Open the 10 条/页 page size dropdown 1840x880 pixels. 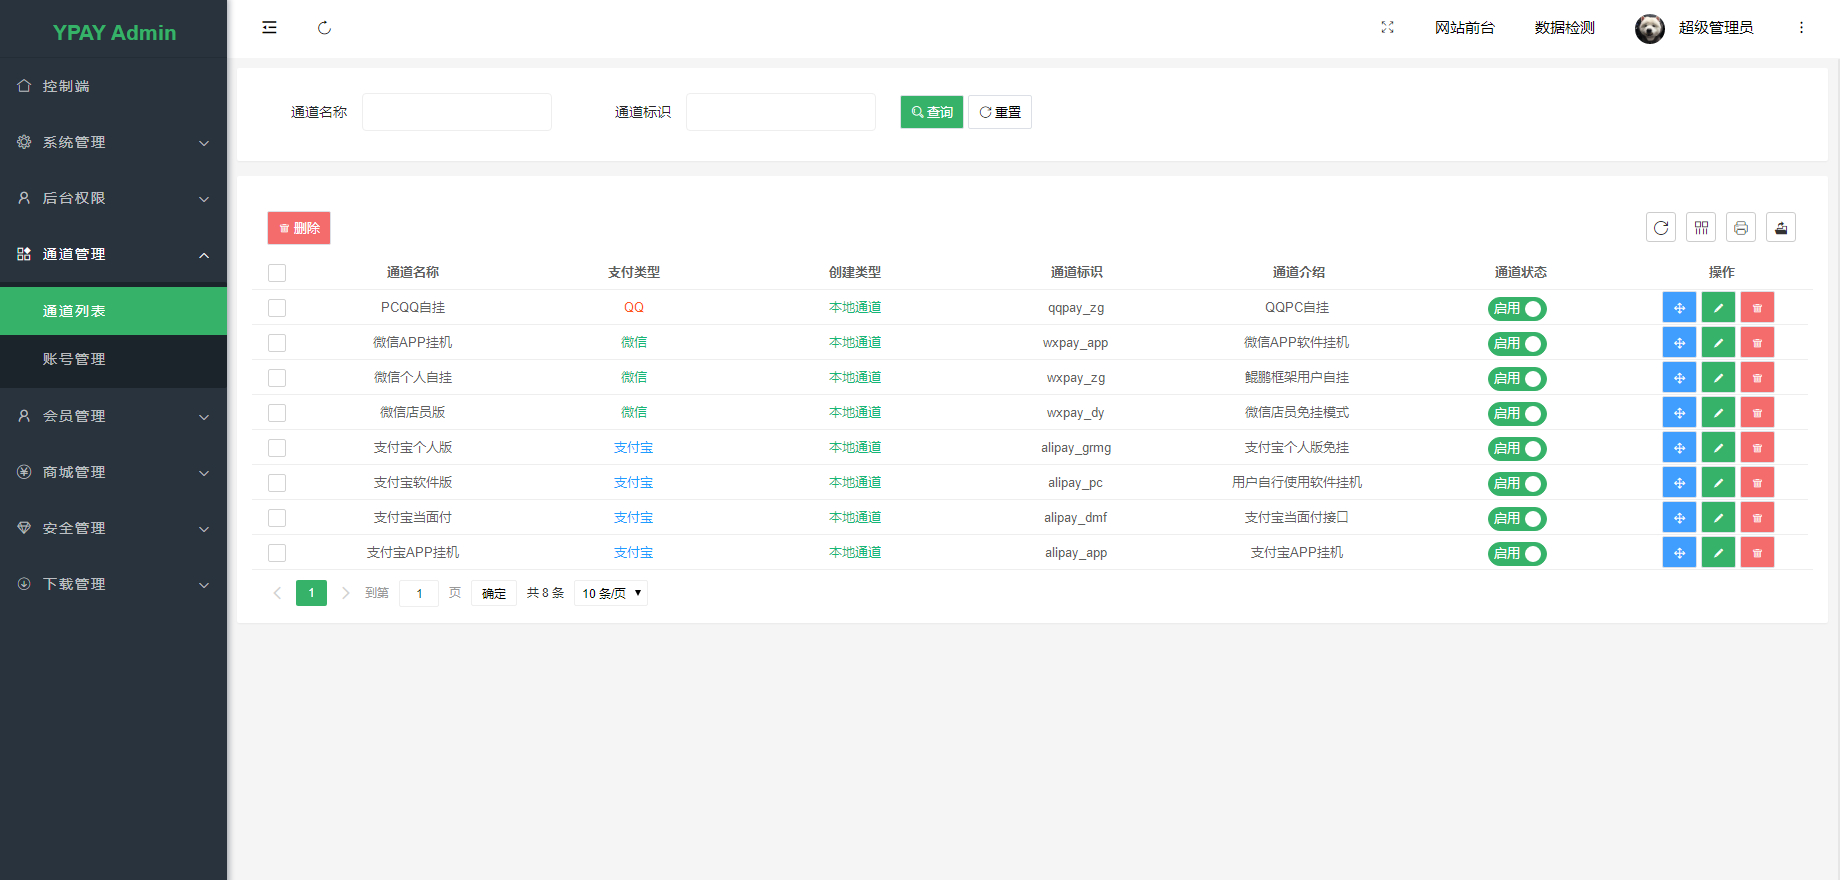point(611,593)
